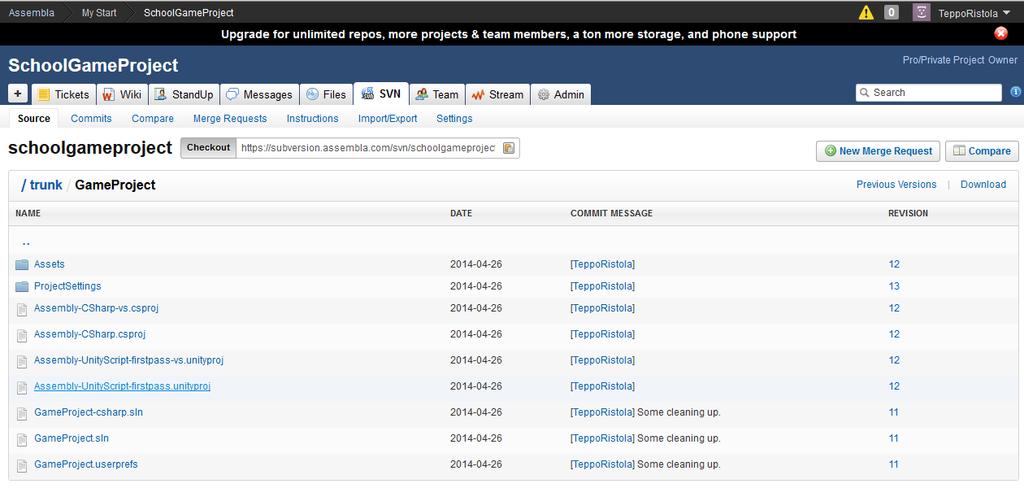Open the GameProject.userprefs file
The height and width of the screenshot is (488, 1024).
pyautogui.click(x=86, y=464)
